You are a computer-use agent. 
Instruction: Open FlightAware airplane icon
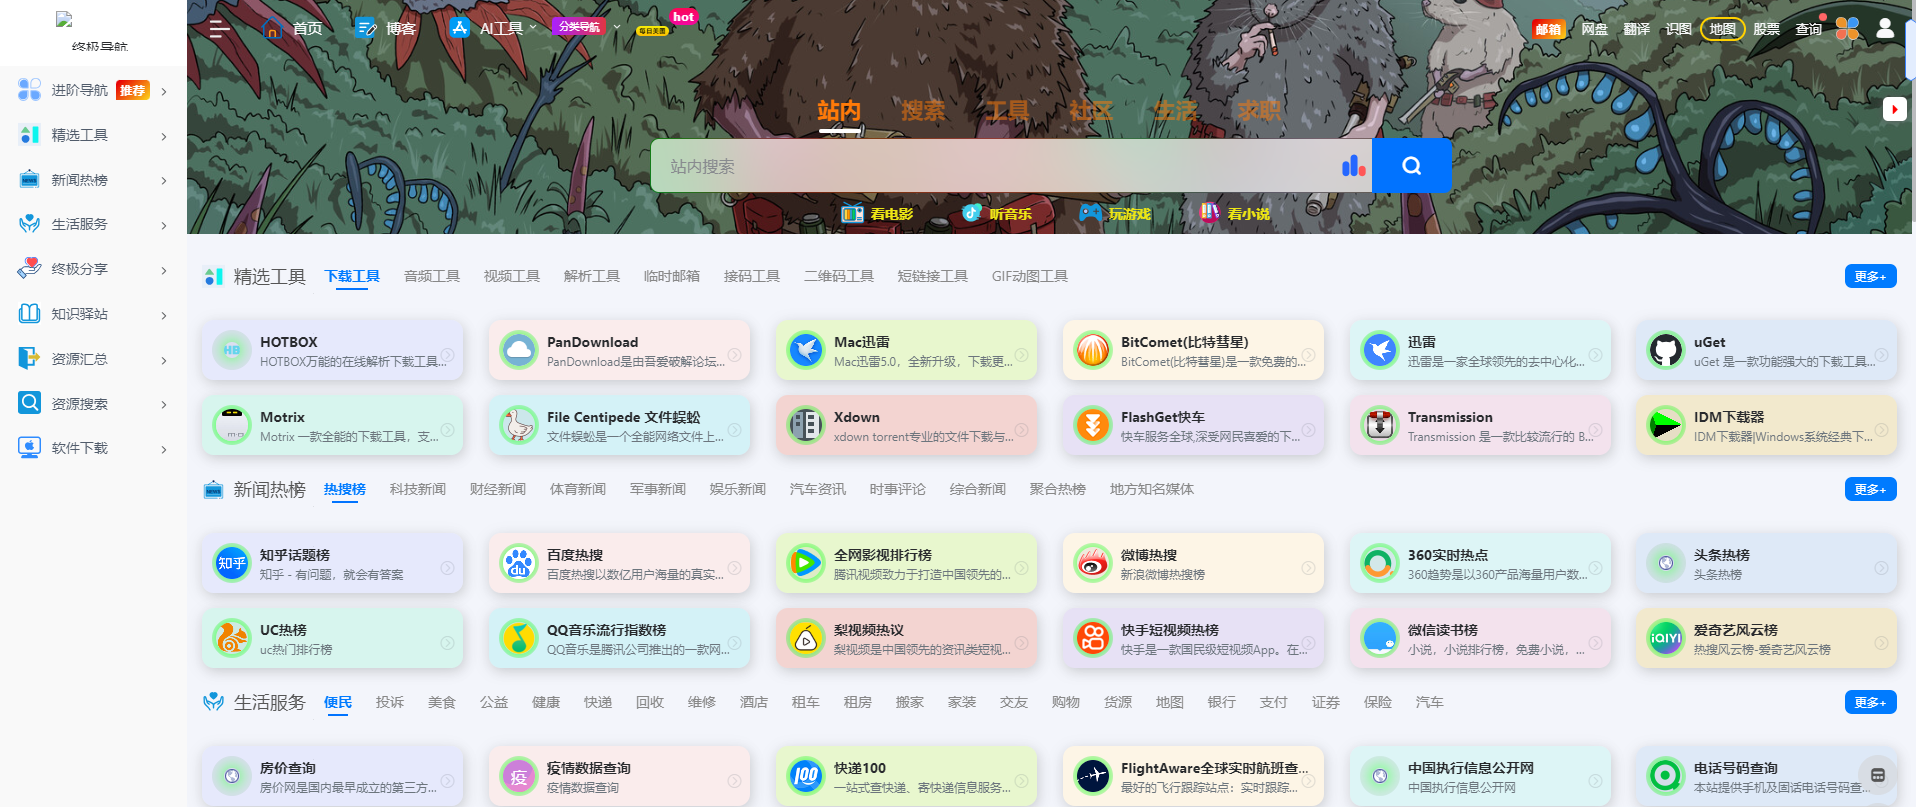pos(1093,776)
